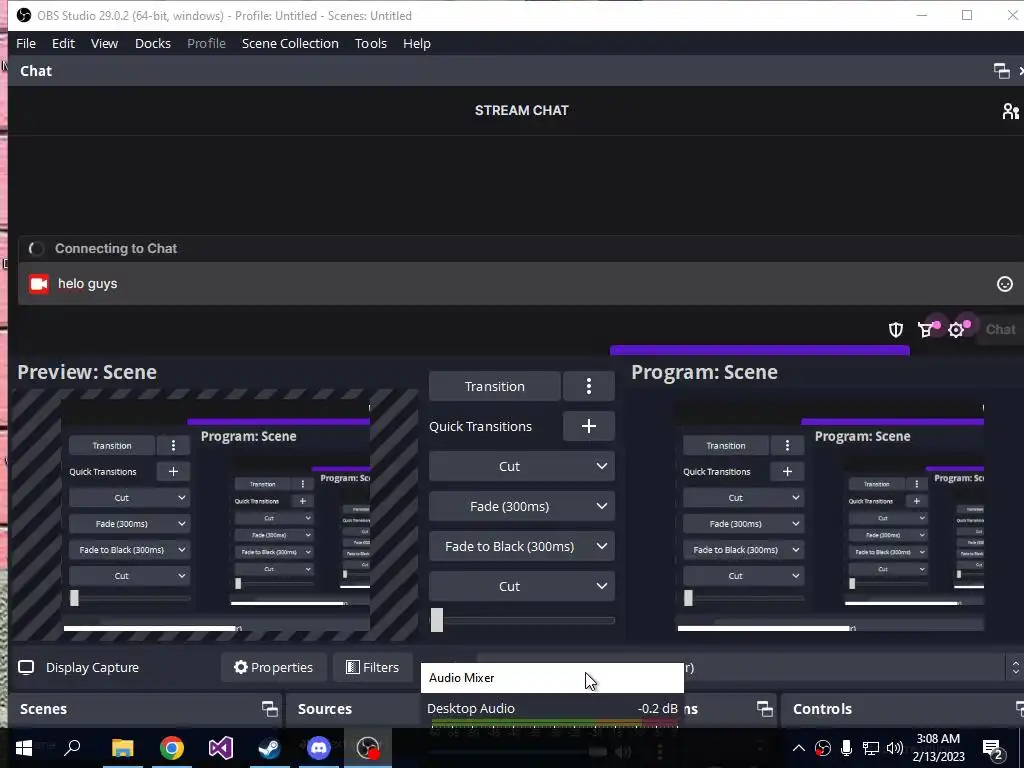Open the Scene Collection menu

(290, 43)
